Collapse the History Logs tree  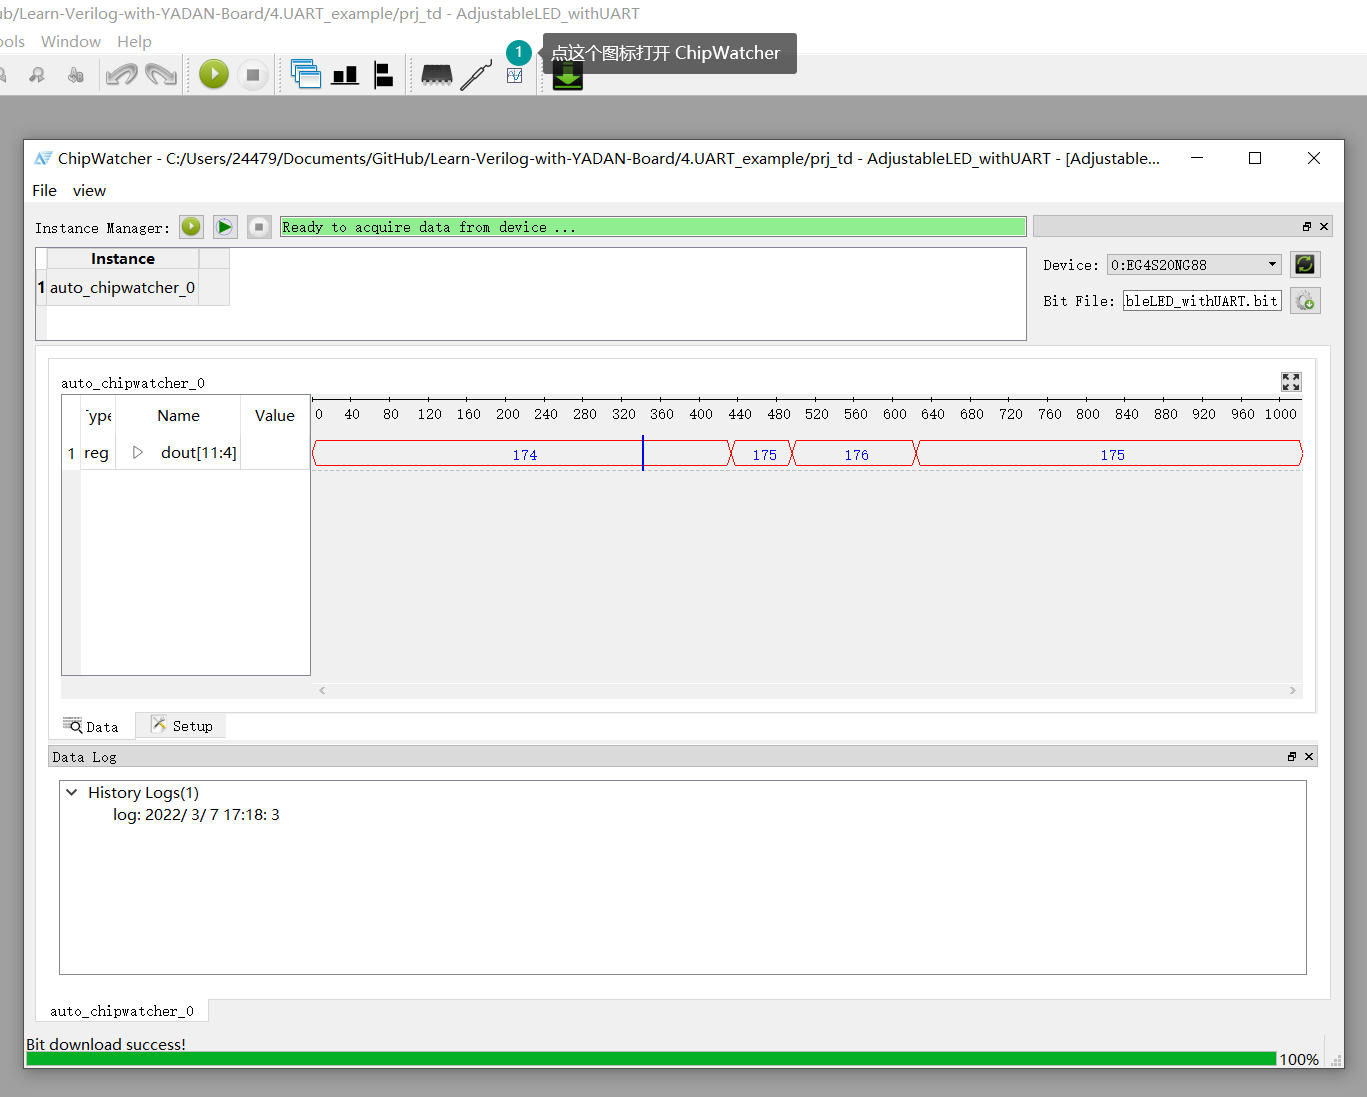pos(72,792)
